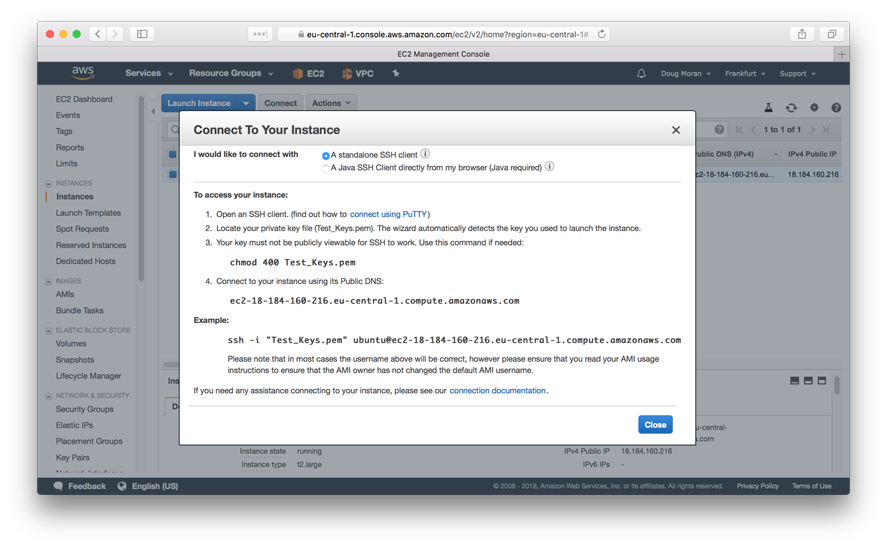Select the Java SSH Client radio option

[x=325, y=169]
